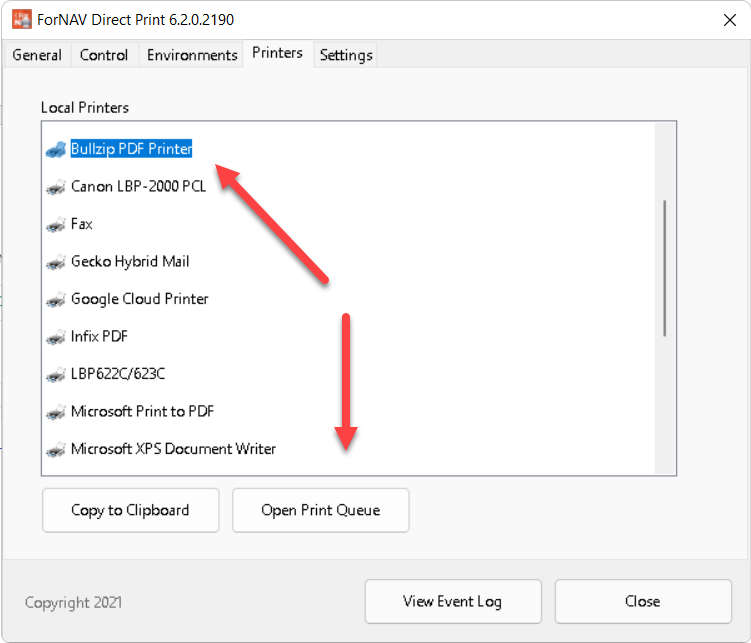Click the printer list scrollbar thumb

(x=665, y=268)
